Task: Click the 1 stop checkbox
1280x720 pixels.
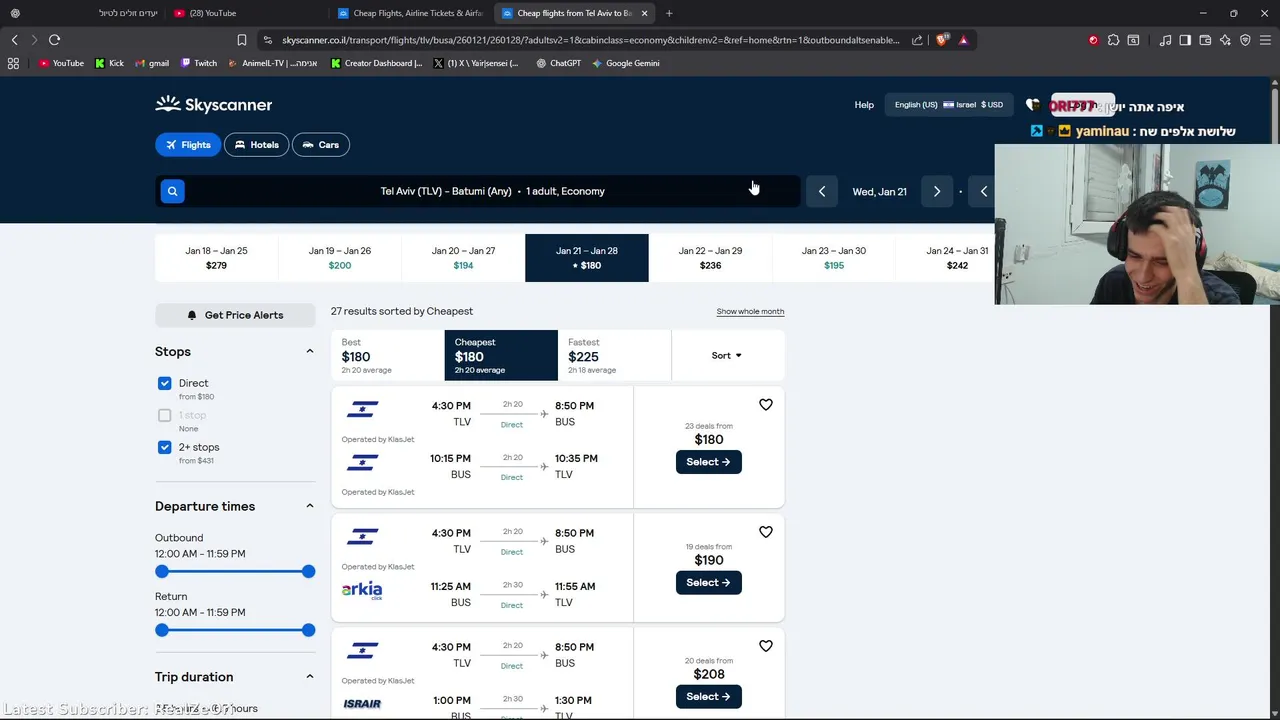Action: tap(164, 415)
